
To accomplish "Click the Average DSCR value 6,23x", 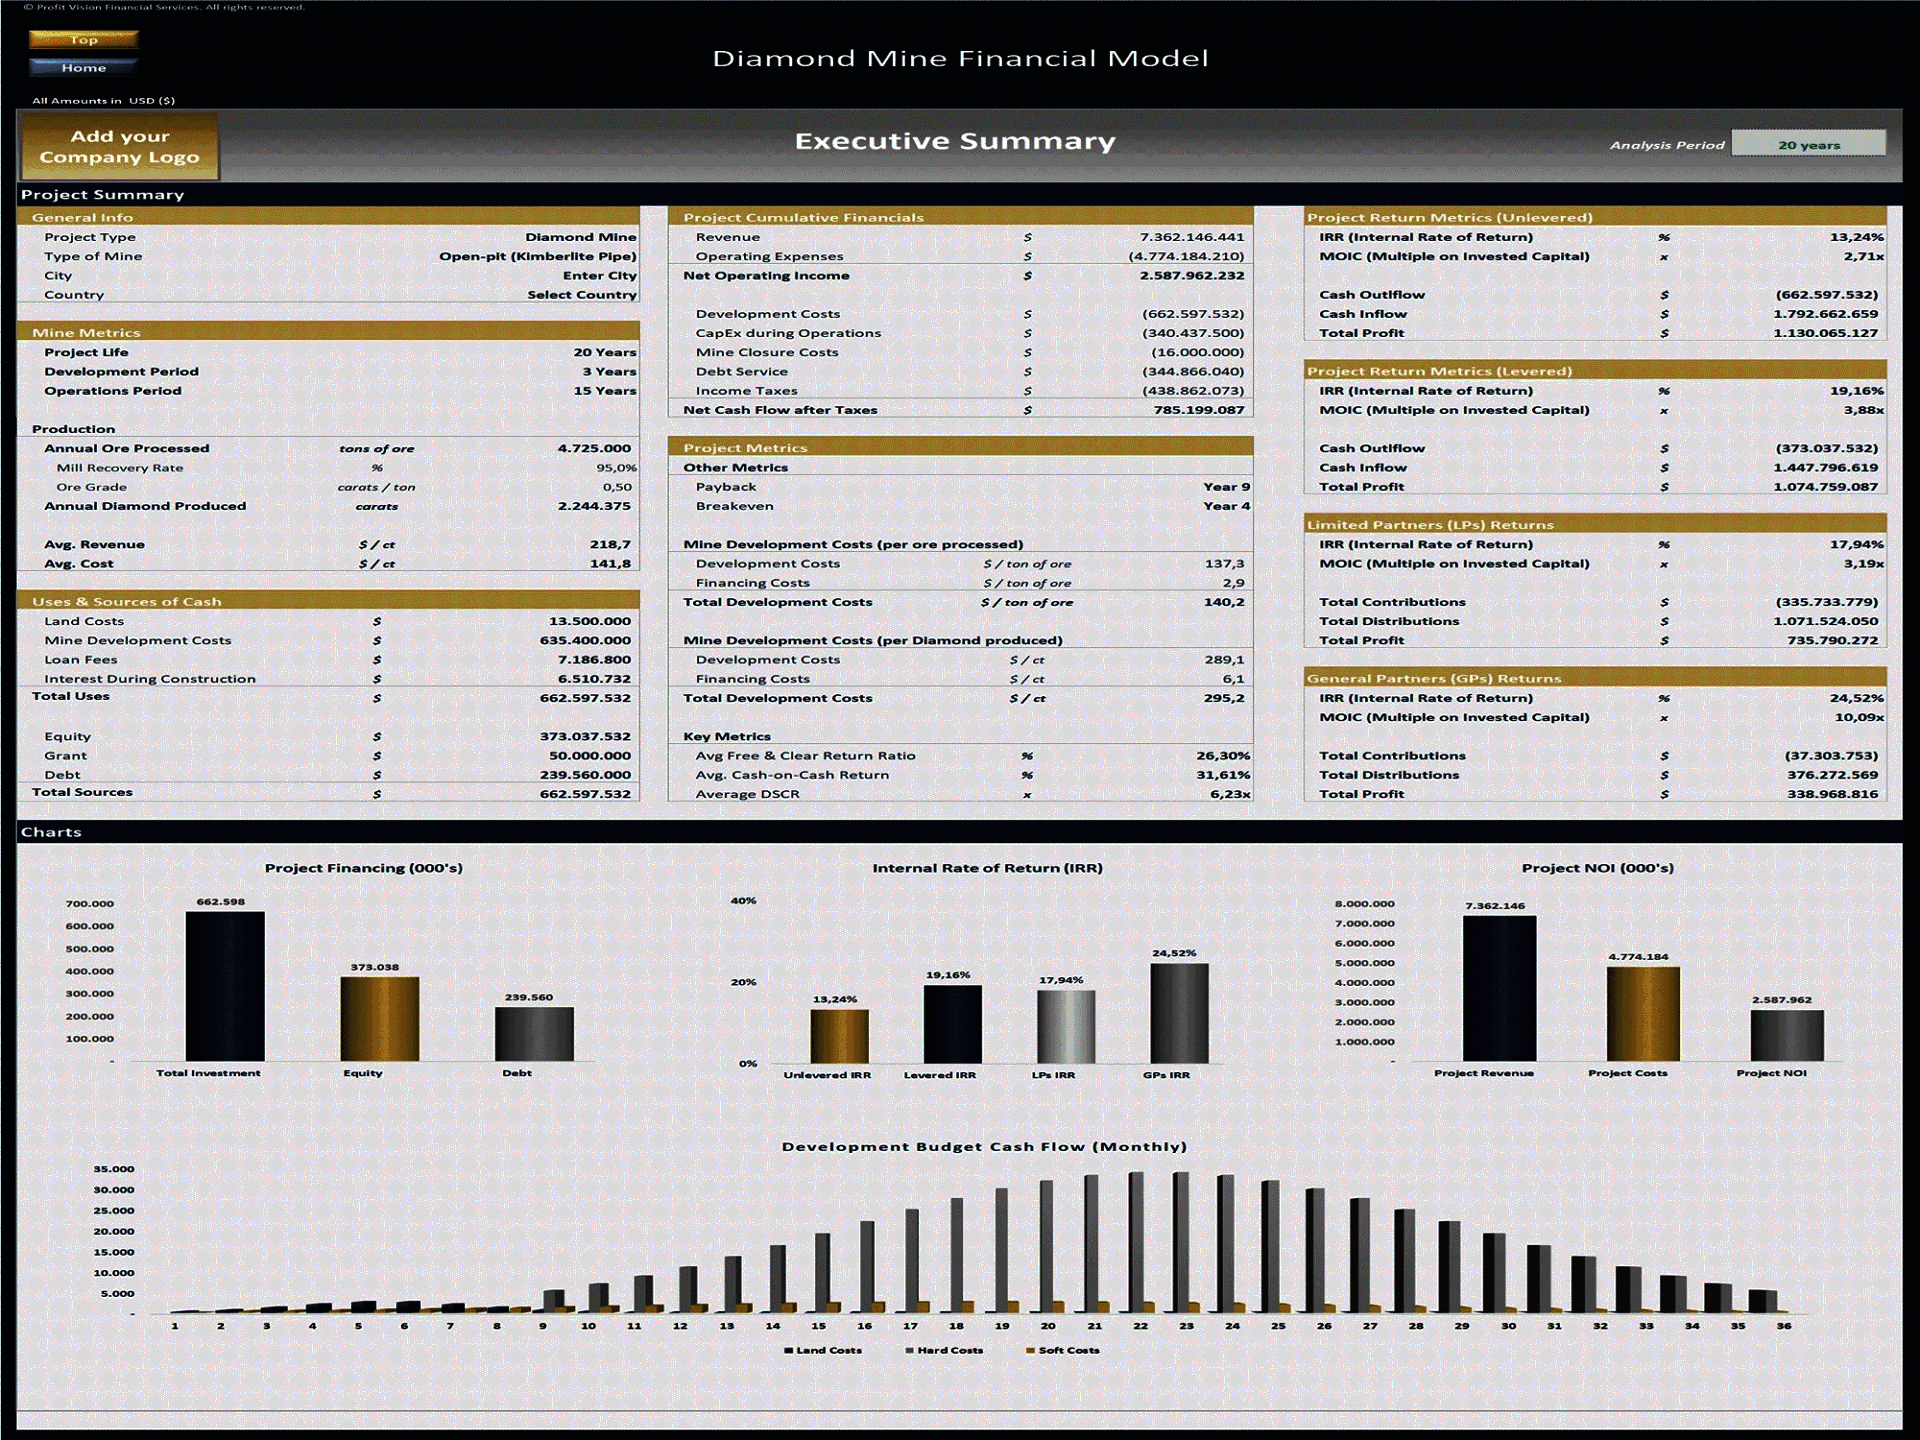I will [x=1230, y=795].
